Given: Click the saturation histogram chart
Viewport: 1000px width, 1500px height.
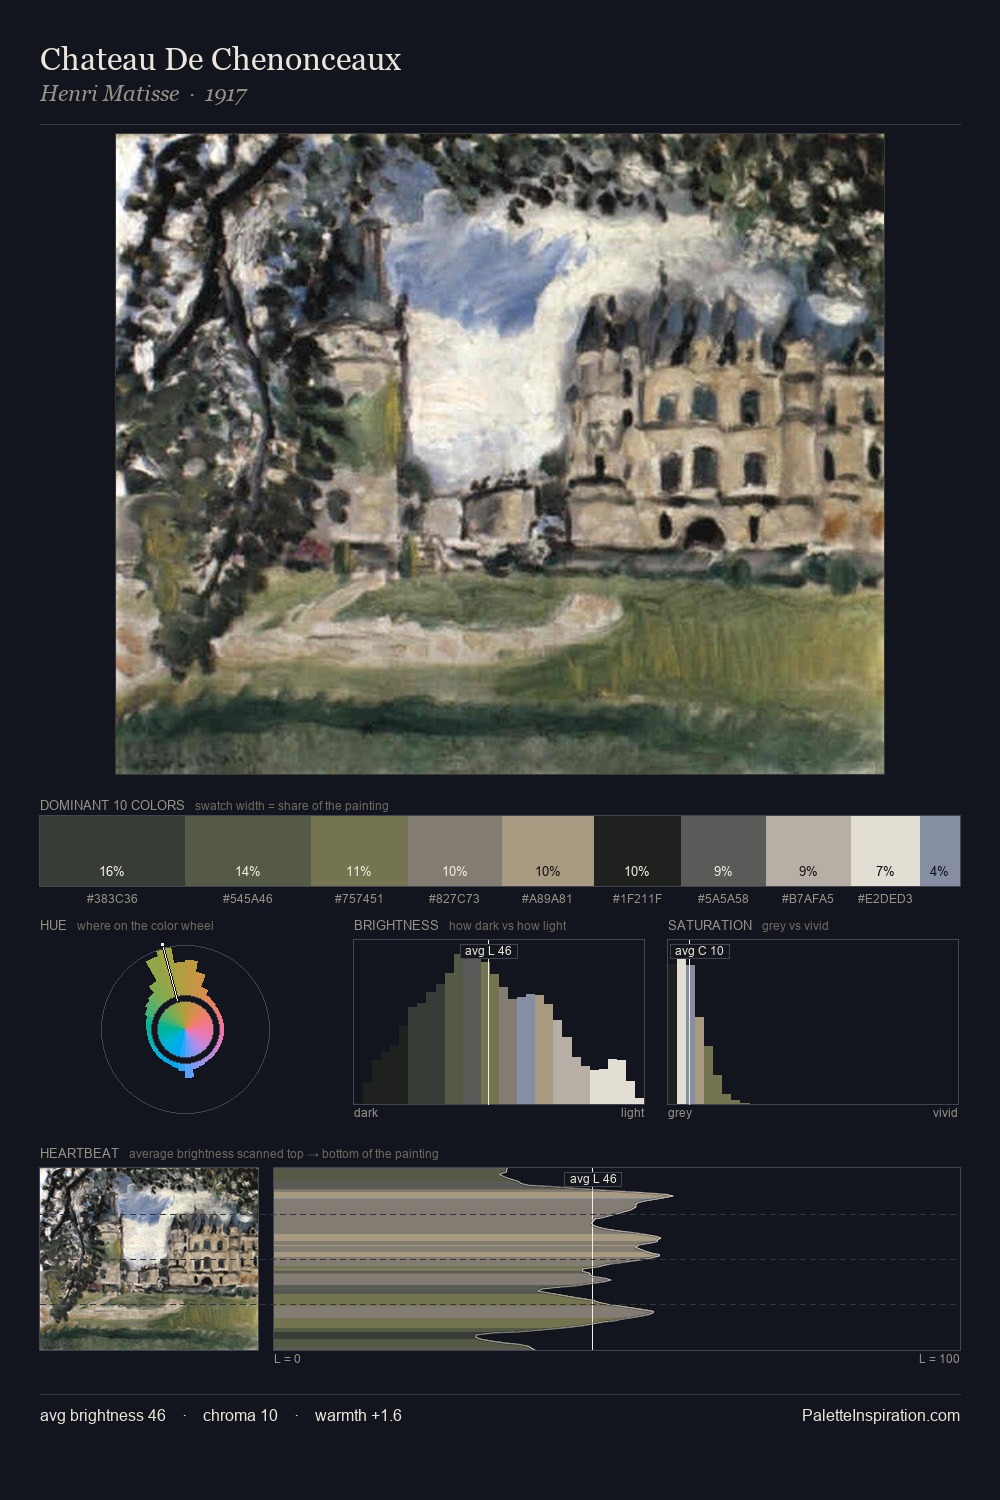Looking at the screenshot, I should [x=813, y=1022].
